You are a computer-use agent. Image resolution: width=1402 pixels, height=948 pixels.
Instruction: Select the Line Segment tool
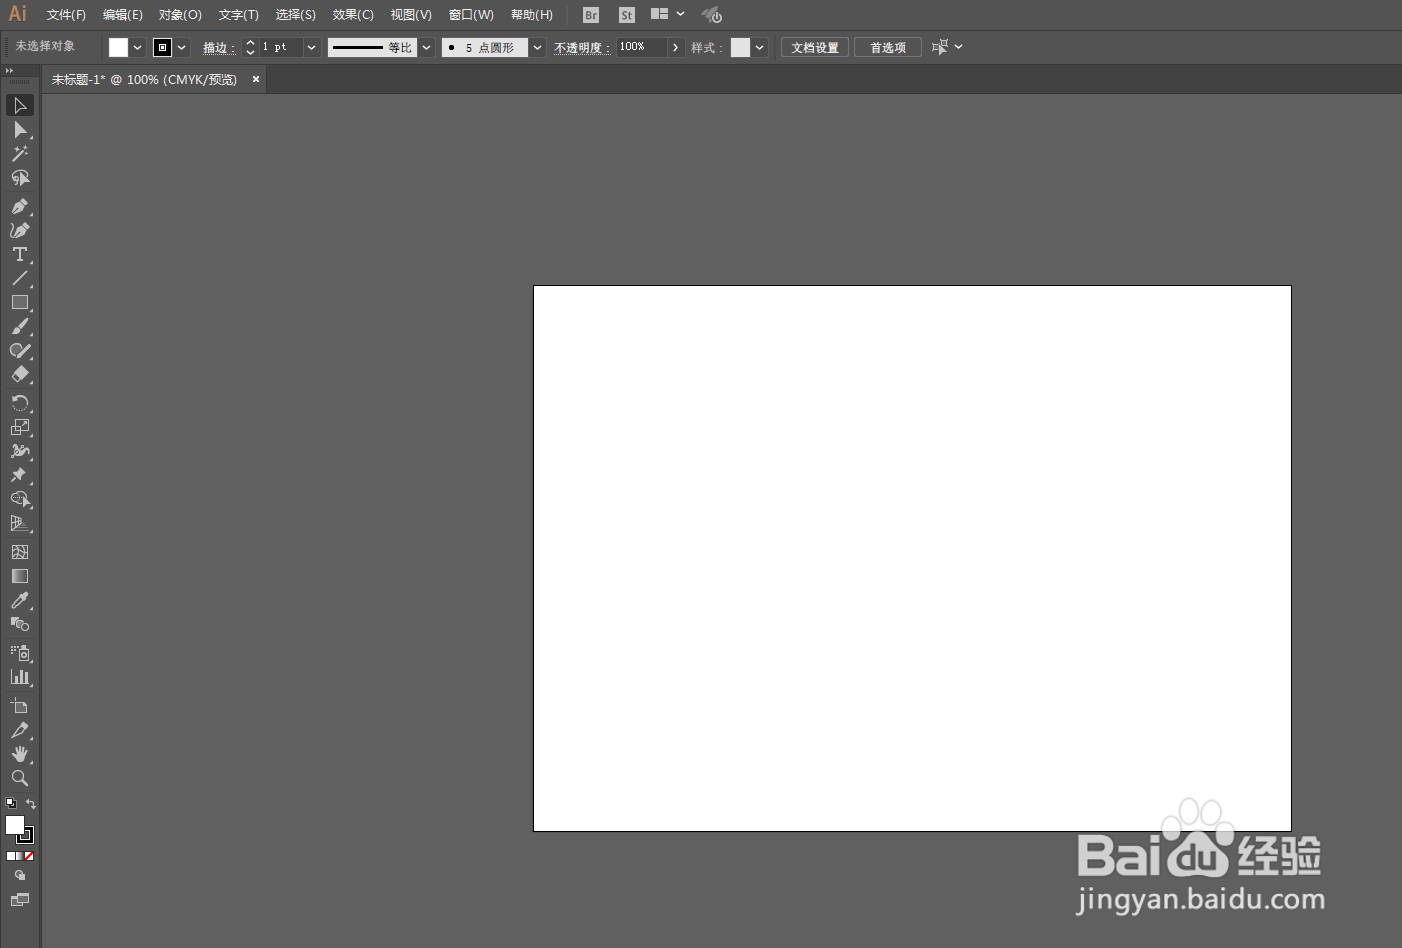(20, 278)
